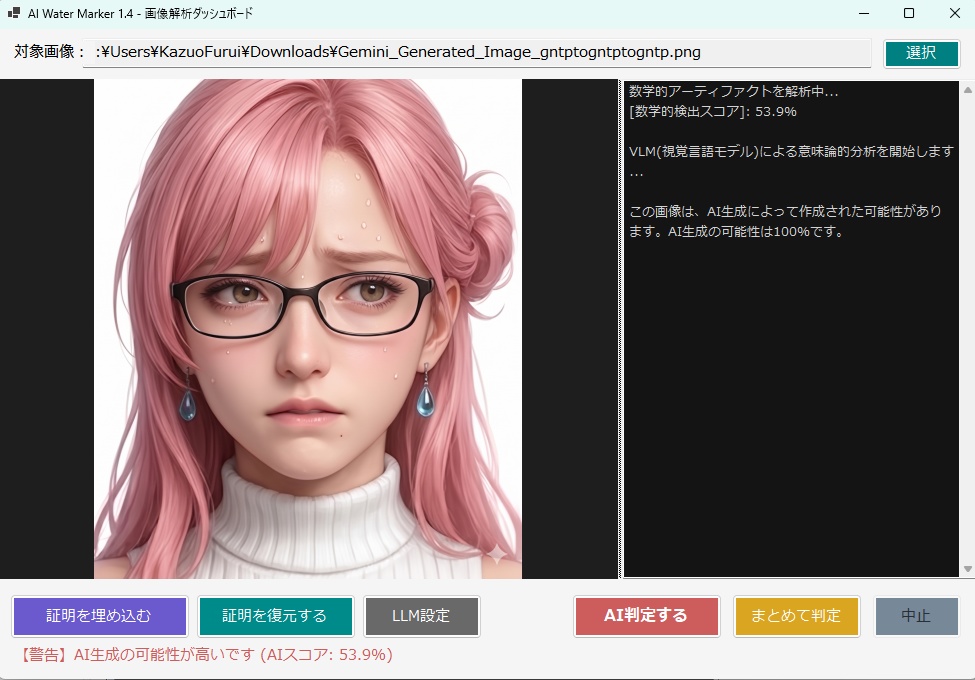Viewport: 975px width, 680px height.
Task: Maximize the application window
Action: pos(906,14)
